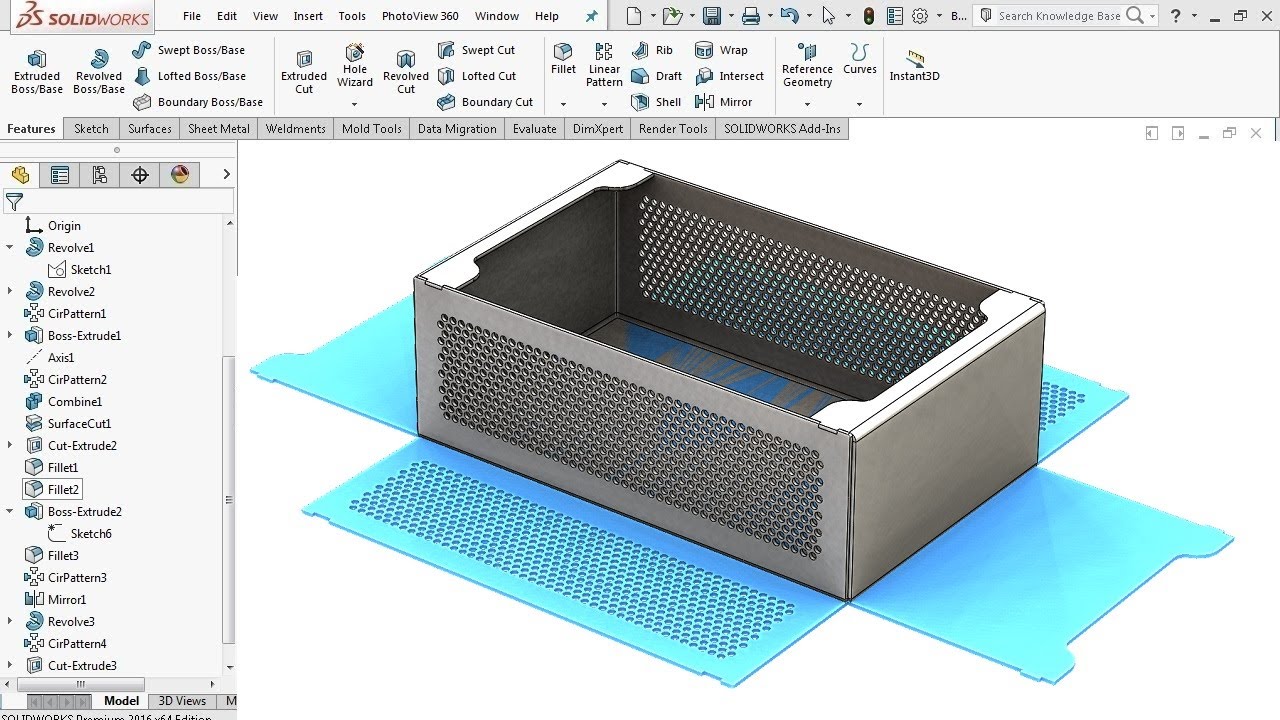Select the Linear Pattern tool
The width and height of the screenshot is (1280, 720).
coord(604,65)
